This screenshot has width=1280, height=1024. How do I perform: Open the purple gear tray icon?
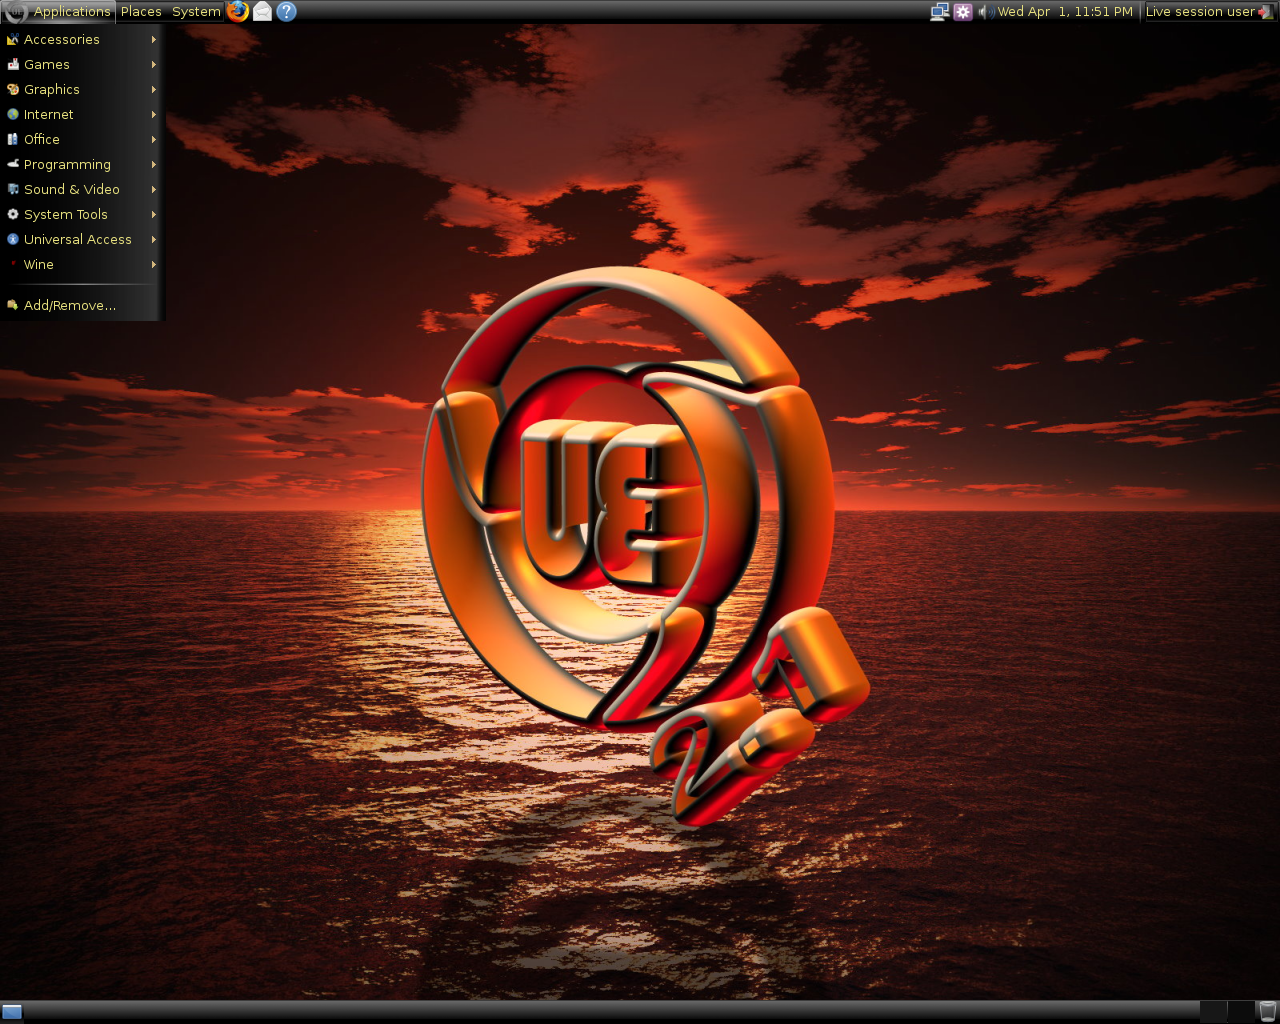click(x=963, y=11)
